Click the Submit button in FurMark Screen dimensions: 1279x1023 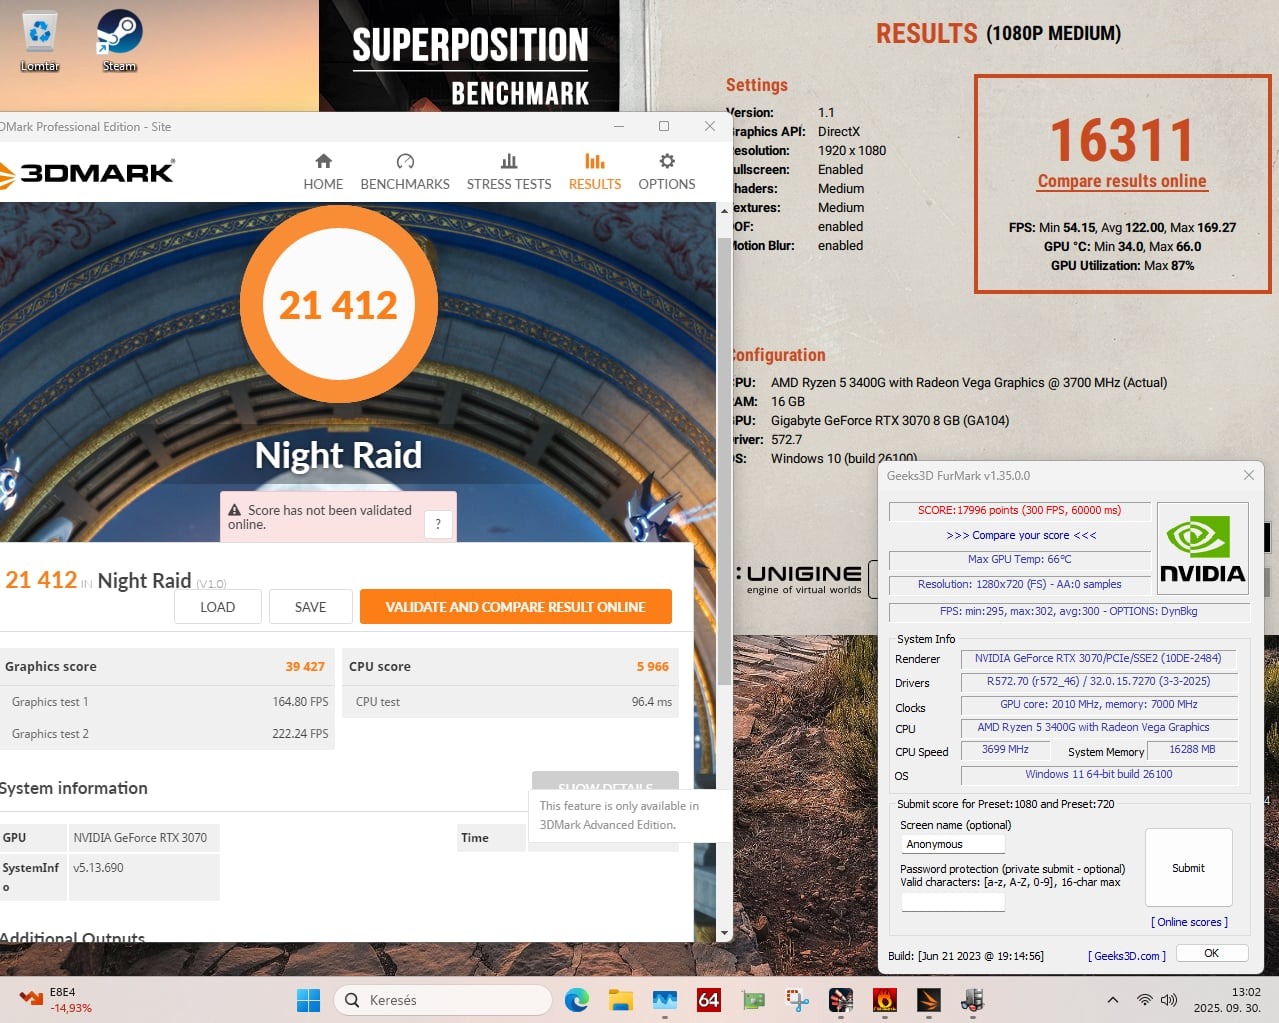[x=1188, y=868]
